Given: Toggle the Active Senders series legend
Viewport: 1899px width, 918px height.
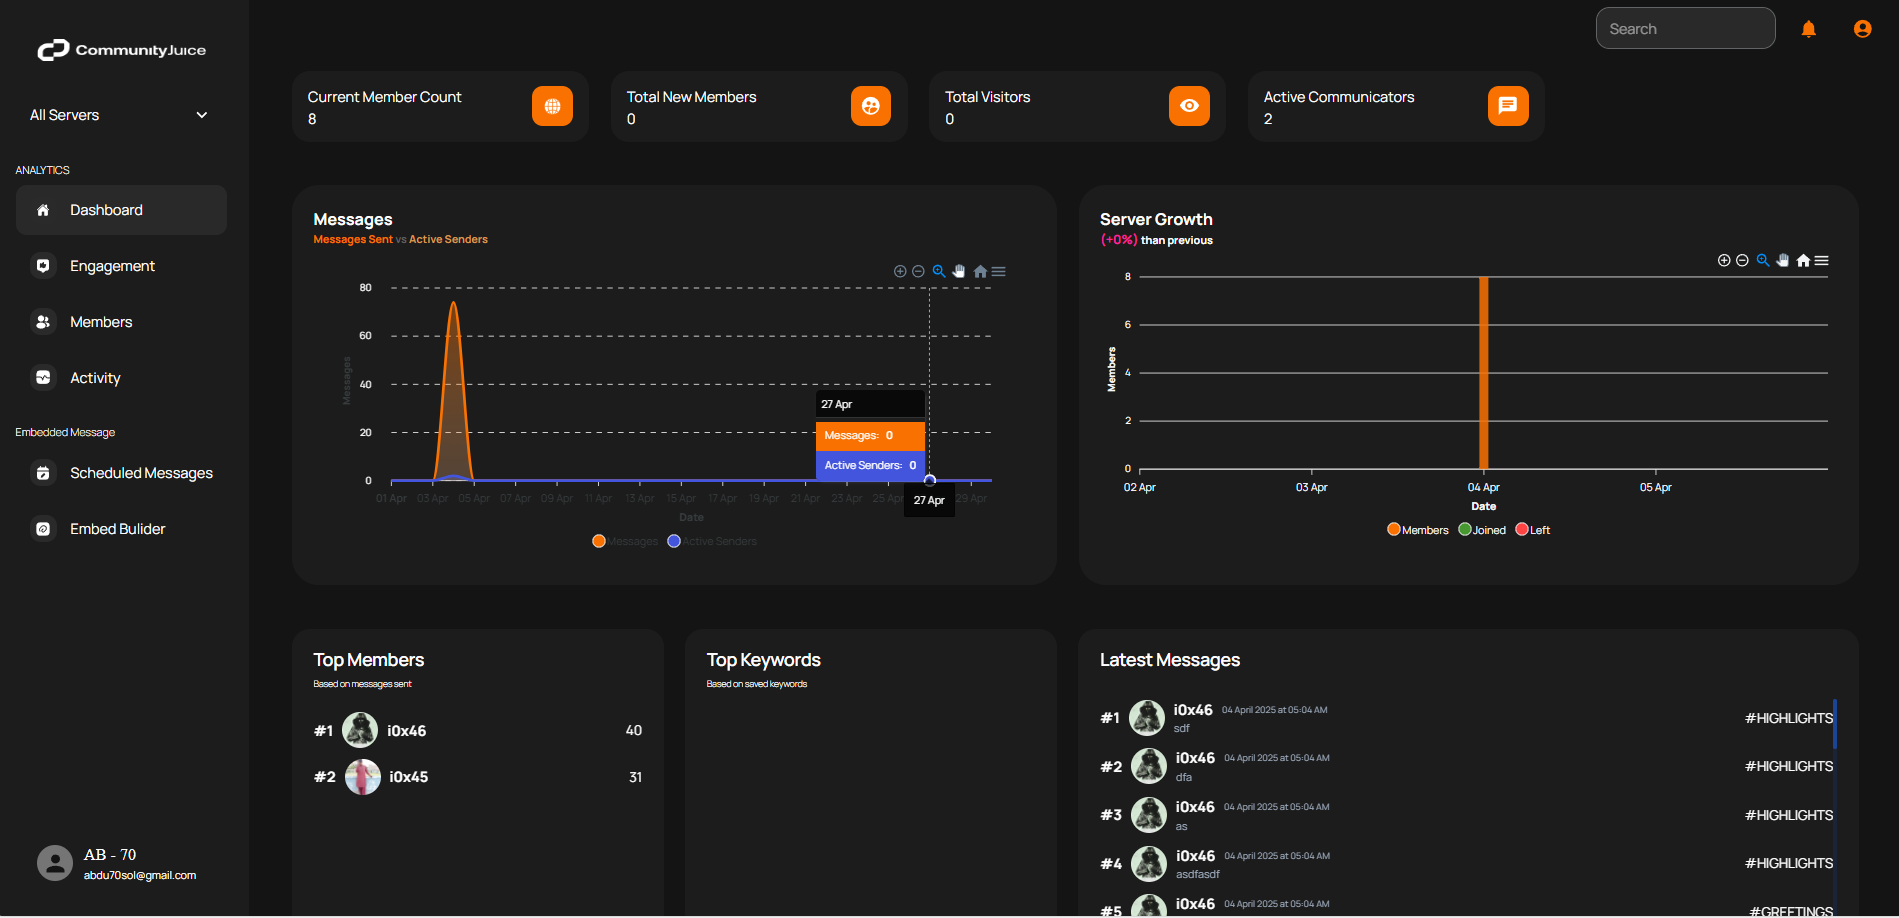Looking at the screenshot, I should coord(712,541).
